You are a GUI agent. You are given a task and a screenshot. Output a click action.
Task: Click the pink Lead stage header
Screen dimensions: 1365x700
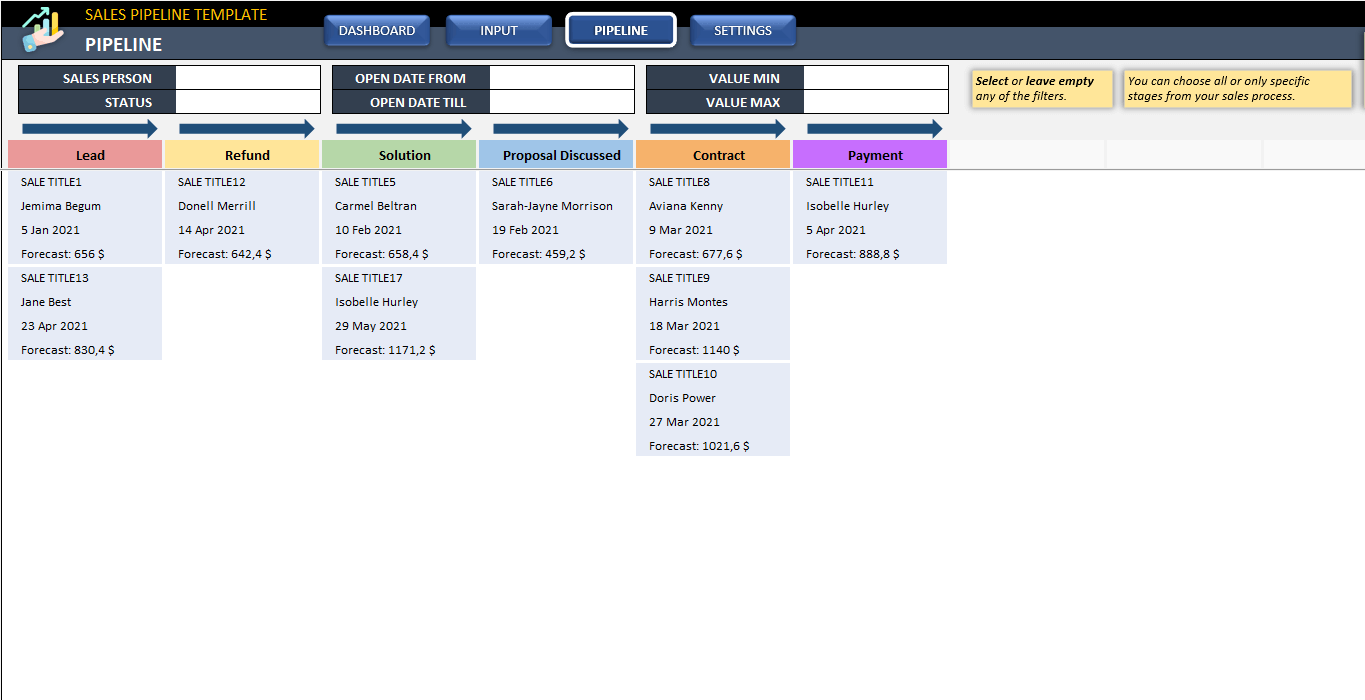tap(85, 155)
